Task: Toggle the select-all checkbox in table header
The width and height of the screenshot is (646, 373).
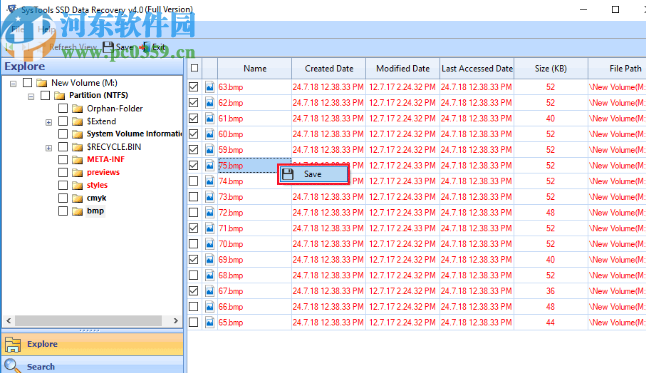Action: pyautogui.click(x=194, y=68)
